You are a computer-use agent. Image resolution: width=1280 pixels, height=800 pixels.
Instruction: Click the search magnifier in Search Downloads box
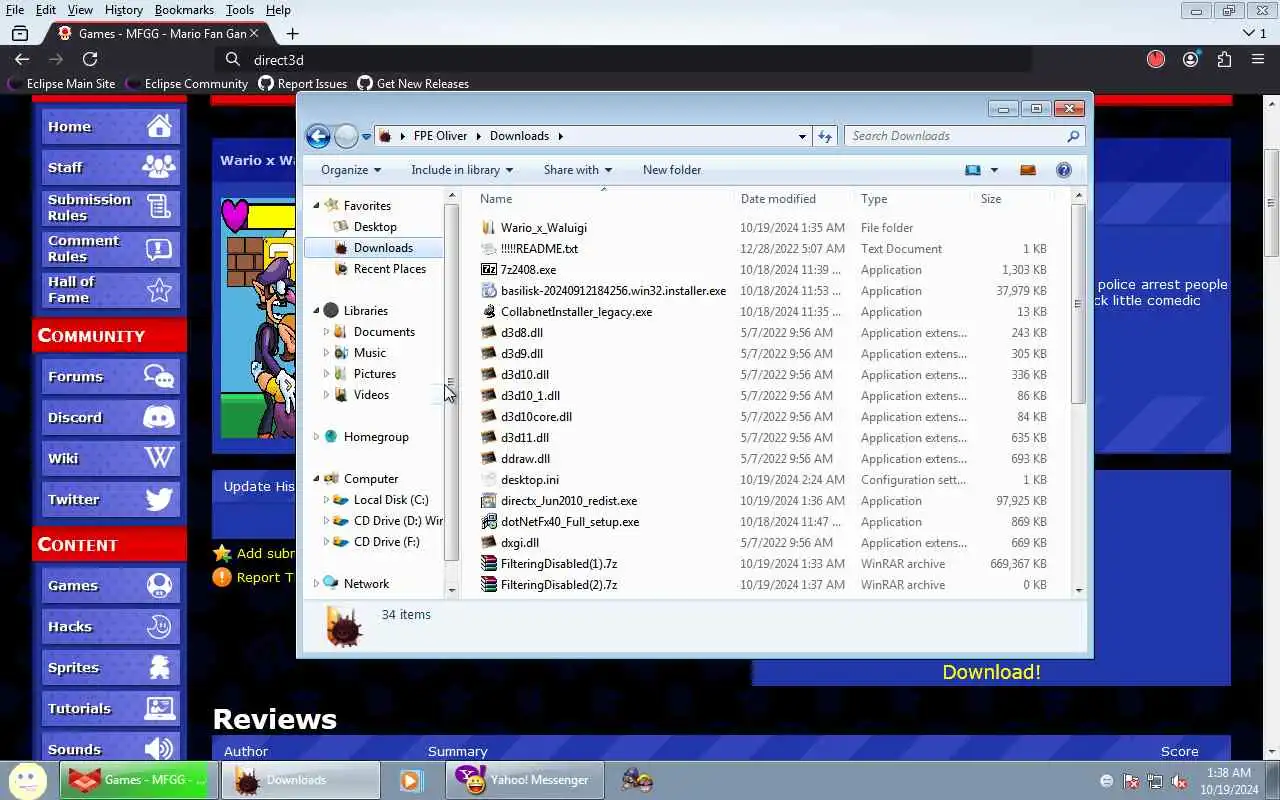point(1073,136)
